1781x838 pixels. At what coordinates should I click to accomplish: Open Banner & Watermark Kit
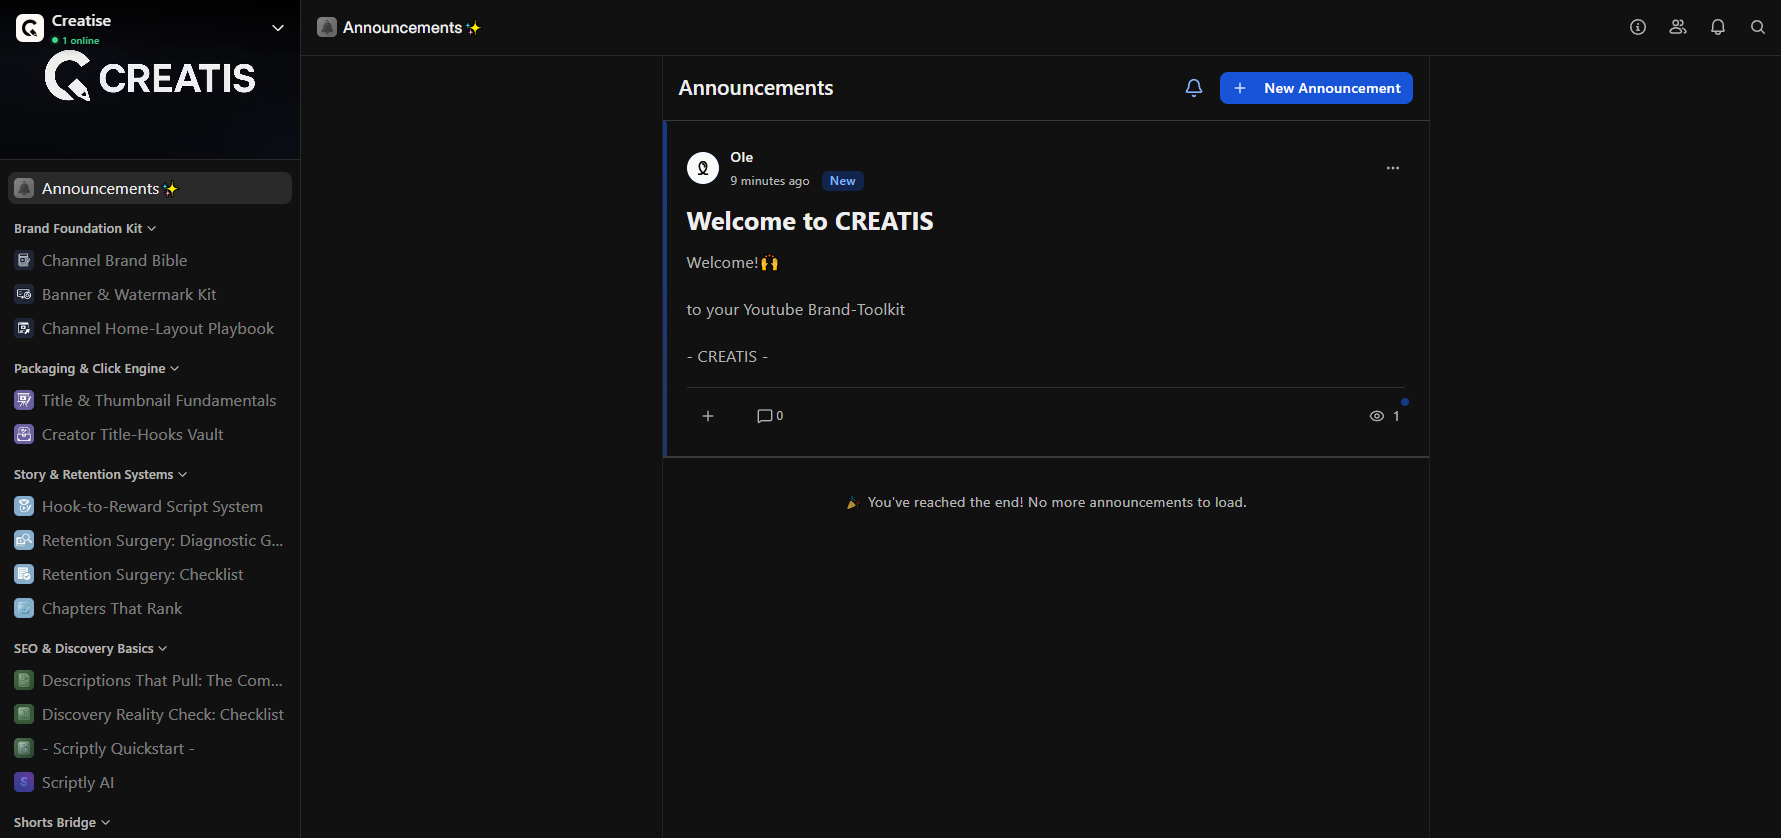tap(150, 294)
